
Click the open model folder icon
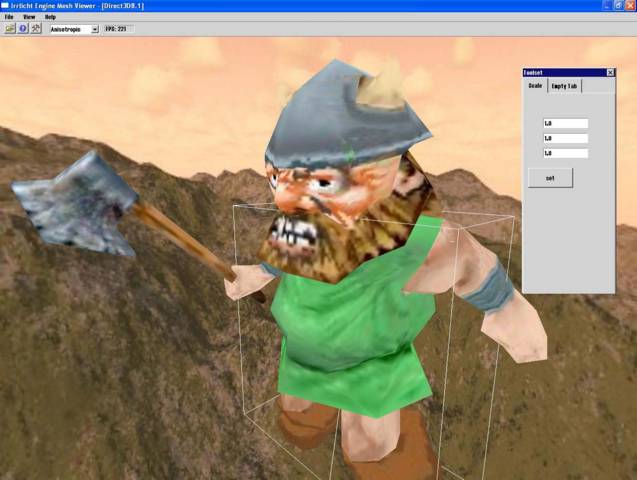click(x=10, y=28)
